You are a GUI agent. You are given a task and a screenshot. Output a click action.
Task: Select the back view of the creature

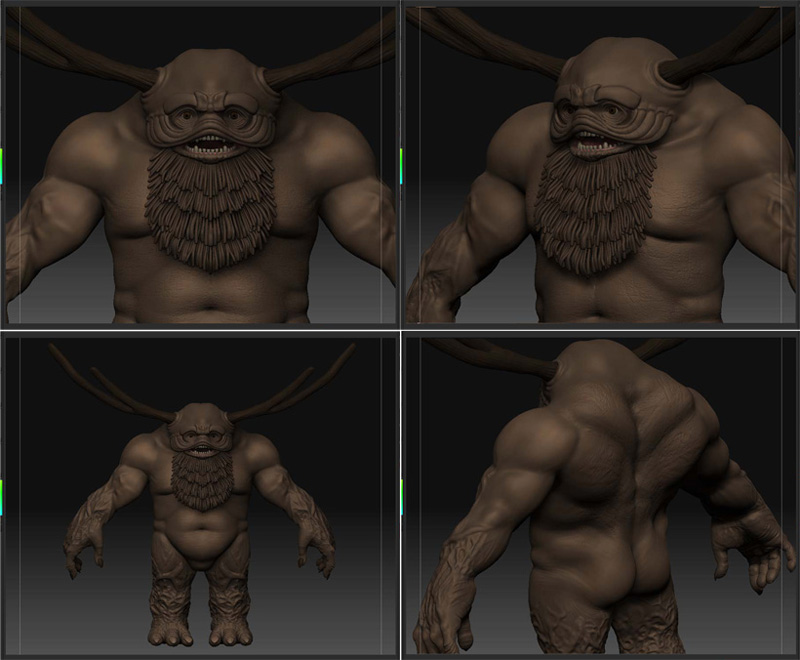click(x=601, y=495)
